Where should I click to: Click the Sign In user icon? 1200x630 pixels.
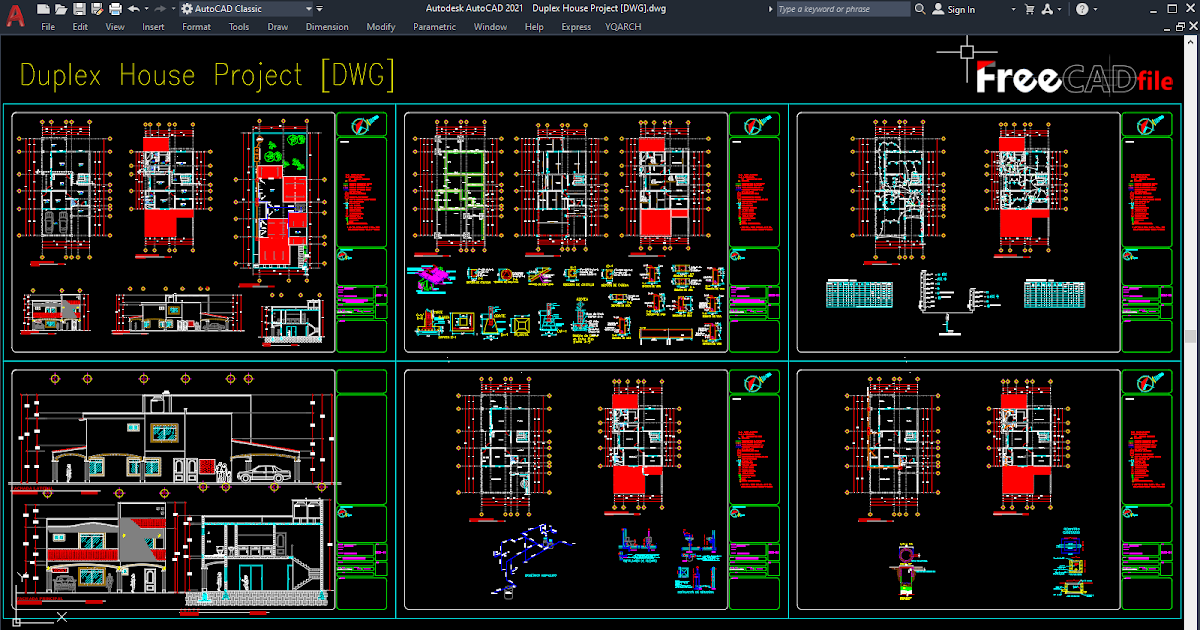click(x=938, y=9)
